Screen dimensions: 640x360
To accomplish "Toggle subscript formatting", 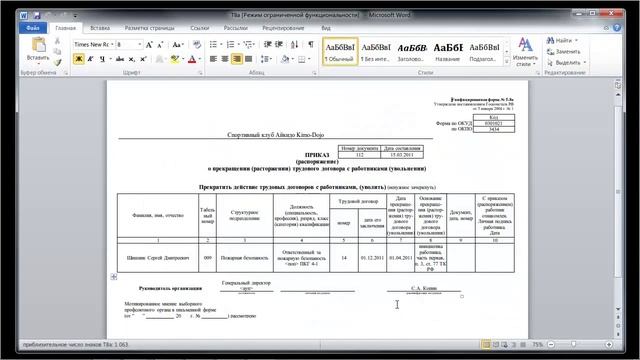I will (131, 59).
